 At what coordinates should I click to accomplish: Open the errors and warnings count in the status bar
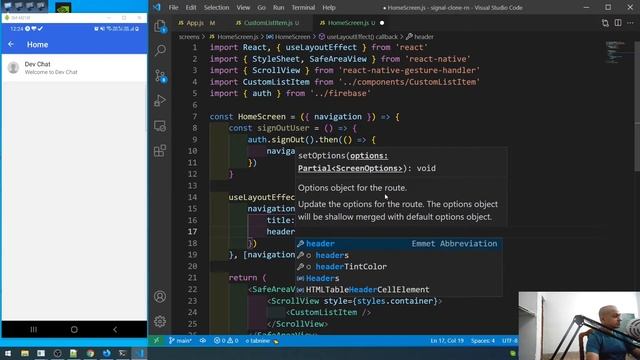226,340
